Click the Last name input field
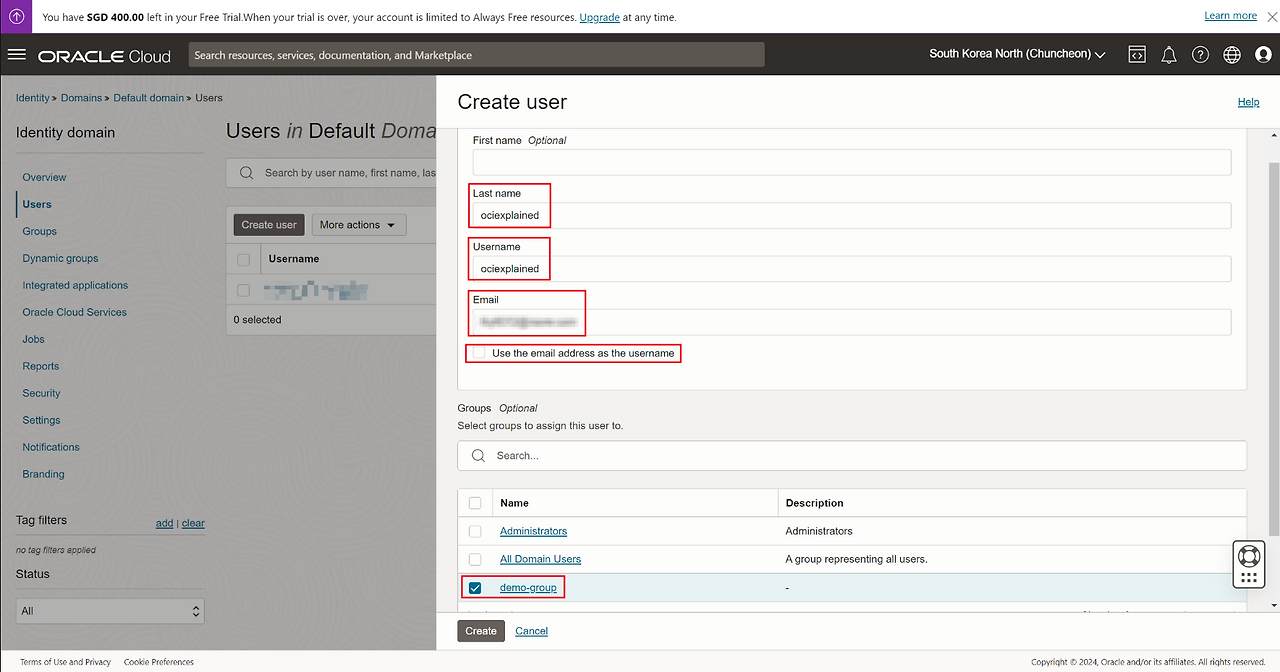This screenshot has width=1280, height=672. pos(851,215)
